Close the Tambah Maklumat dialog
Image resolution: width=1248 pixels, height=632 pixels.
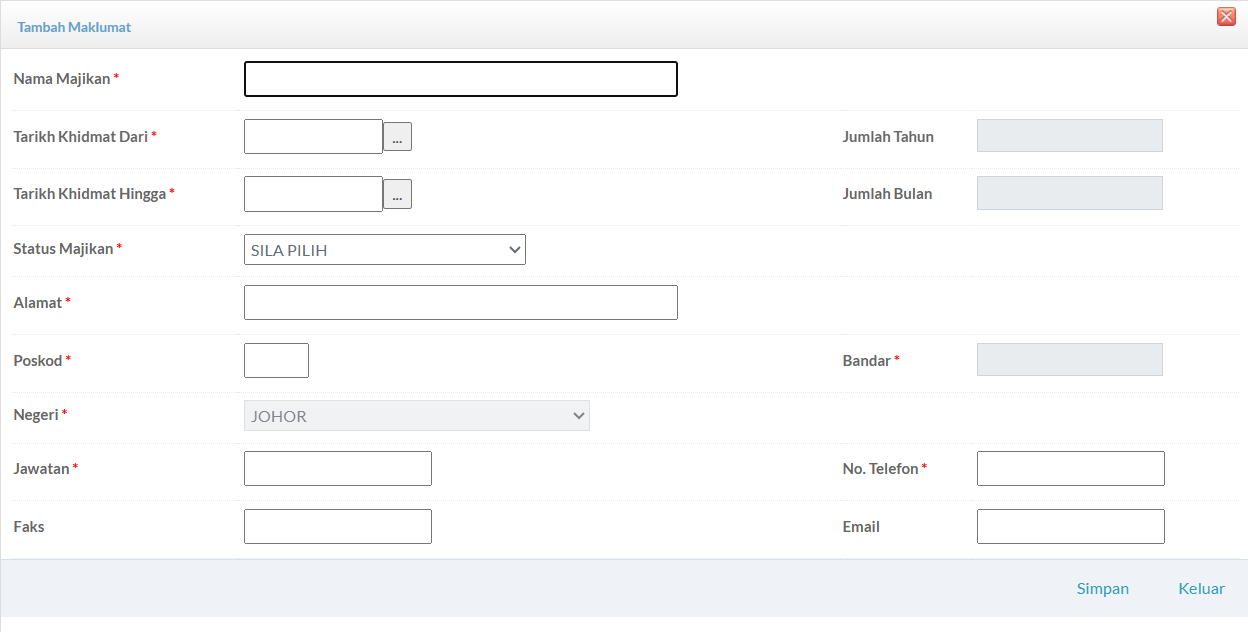pos(1225,16)
